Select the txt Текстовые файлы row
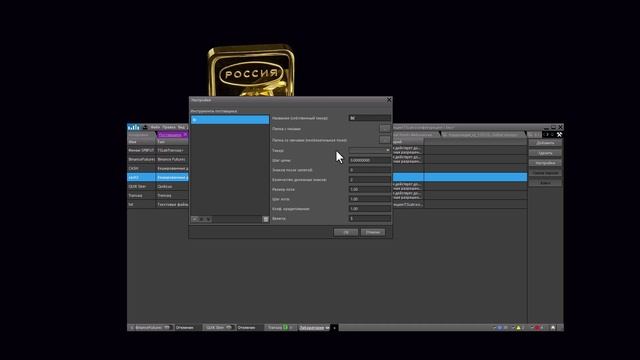This screenshot has width=640, height=360. (158, 204)
